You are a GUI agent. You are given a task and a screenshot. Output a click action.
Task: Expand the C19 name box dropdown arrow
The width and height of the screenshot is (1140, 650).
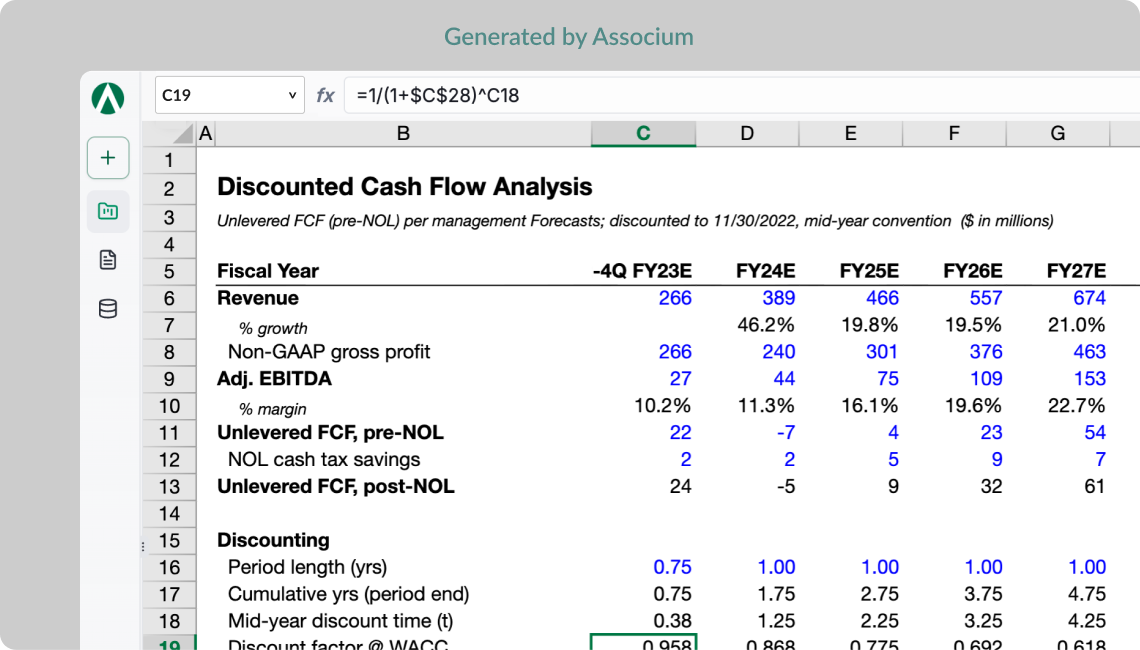[x=292, y=95]
